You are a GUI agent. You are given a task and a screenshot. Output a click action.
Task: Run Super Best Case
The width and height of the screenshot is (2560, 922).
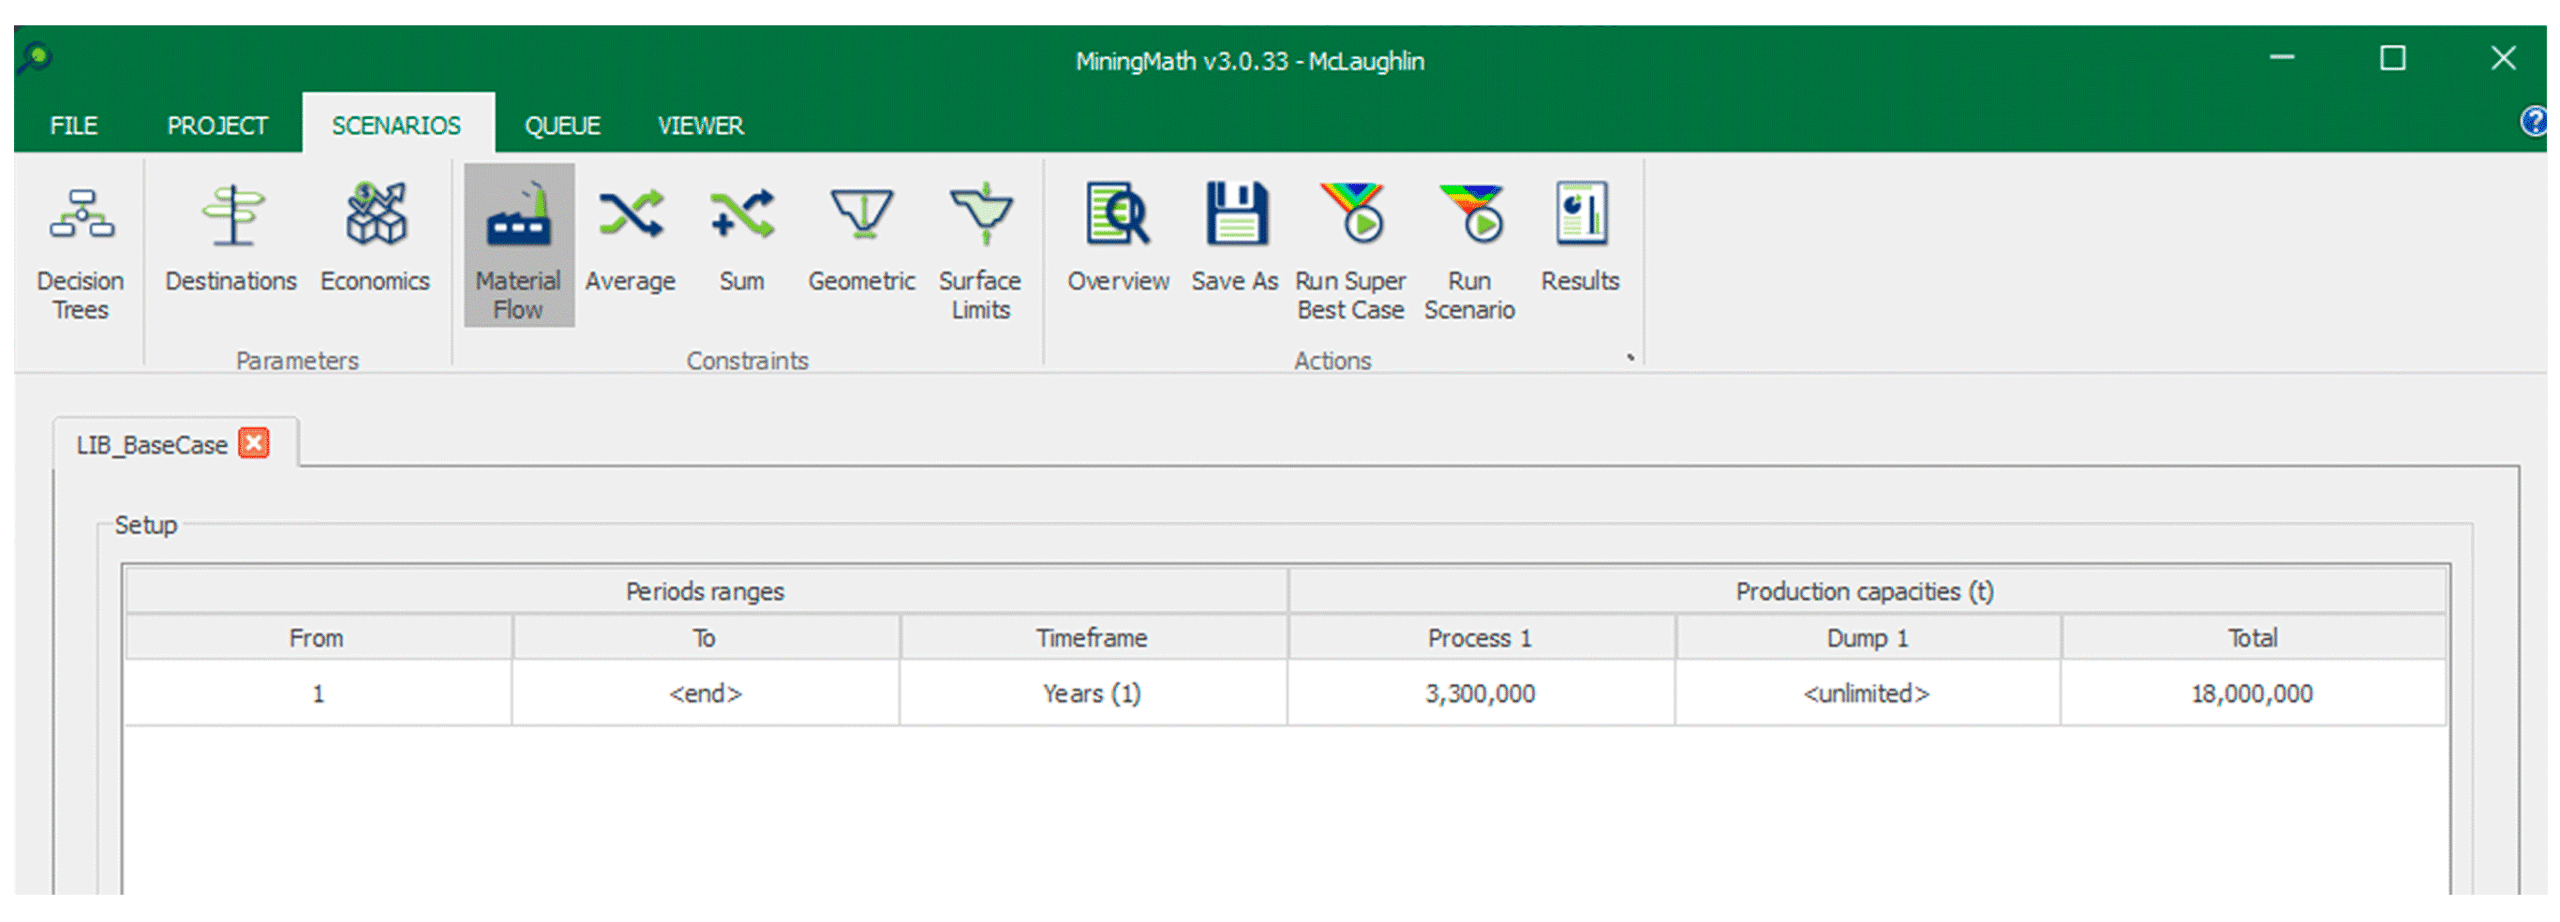tap(1350, 250)
